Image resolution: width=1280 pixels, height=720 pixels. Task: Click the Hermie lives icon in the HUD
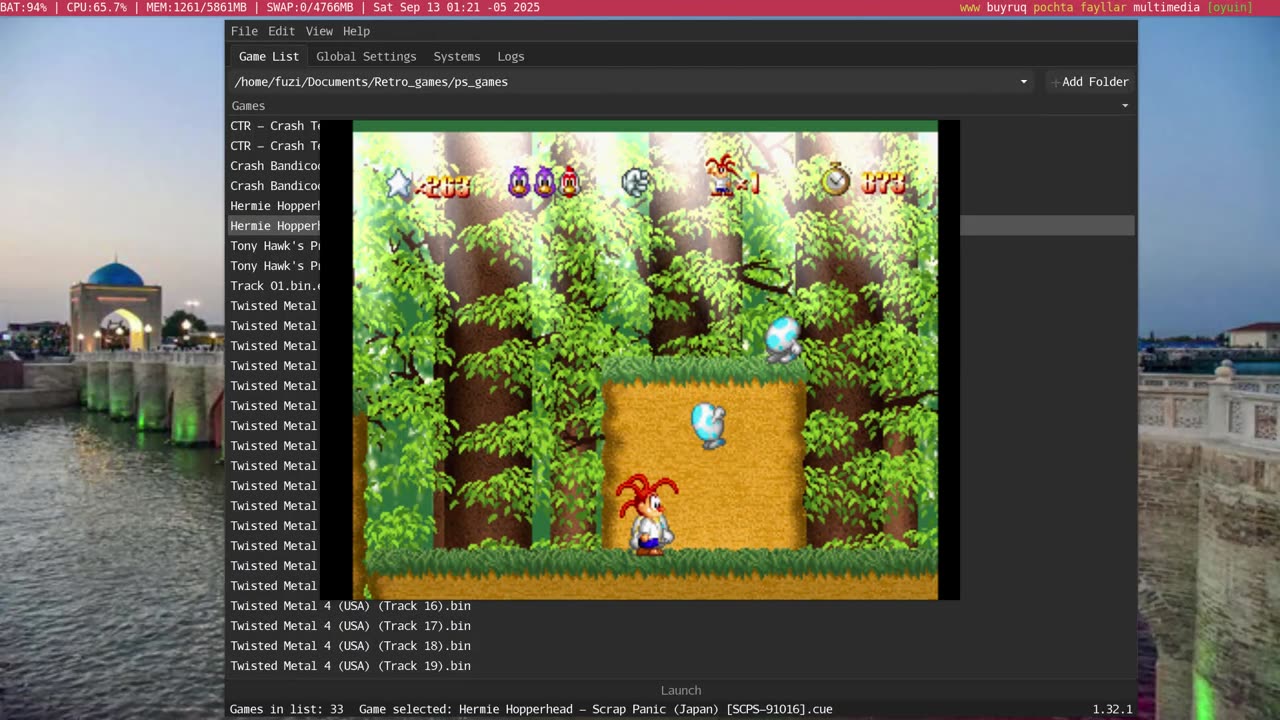pos(721,175)
